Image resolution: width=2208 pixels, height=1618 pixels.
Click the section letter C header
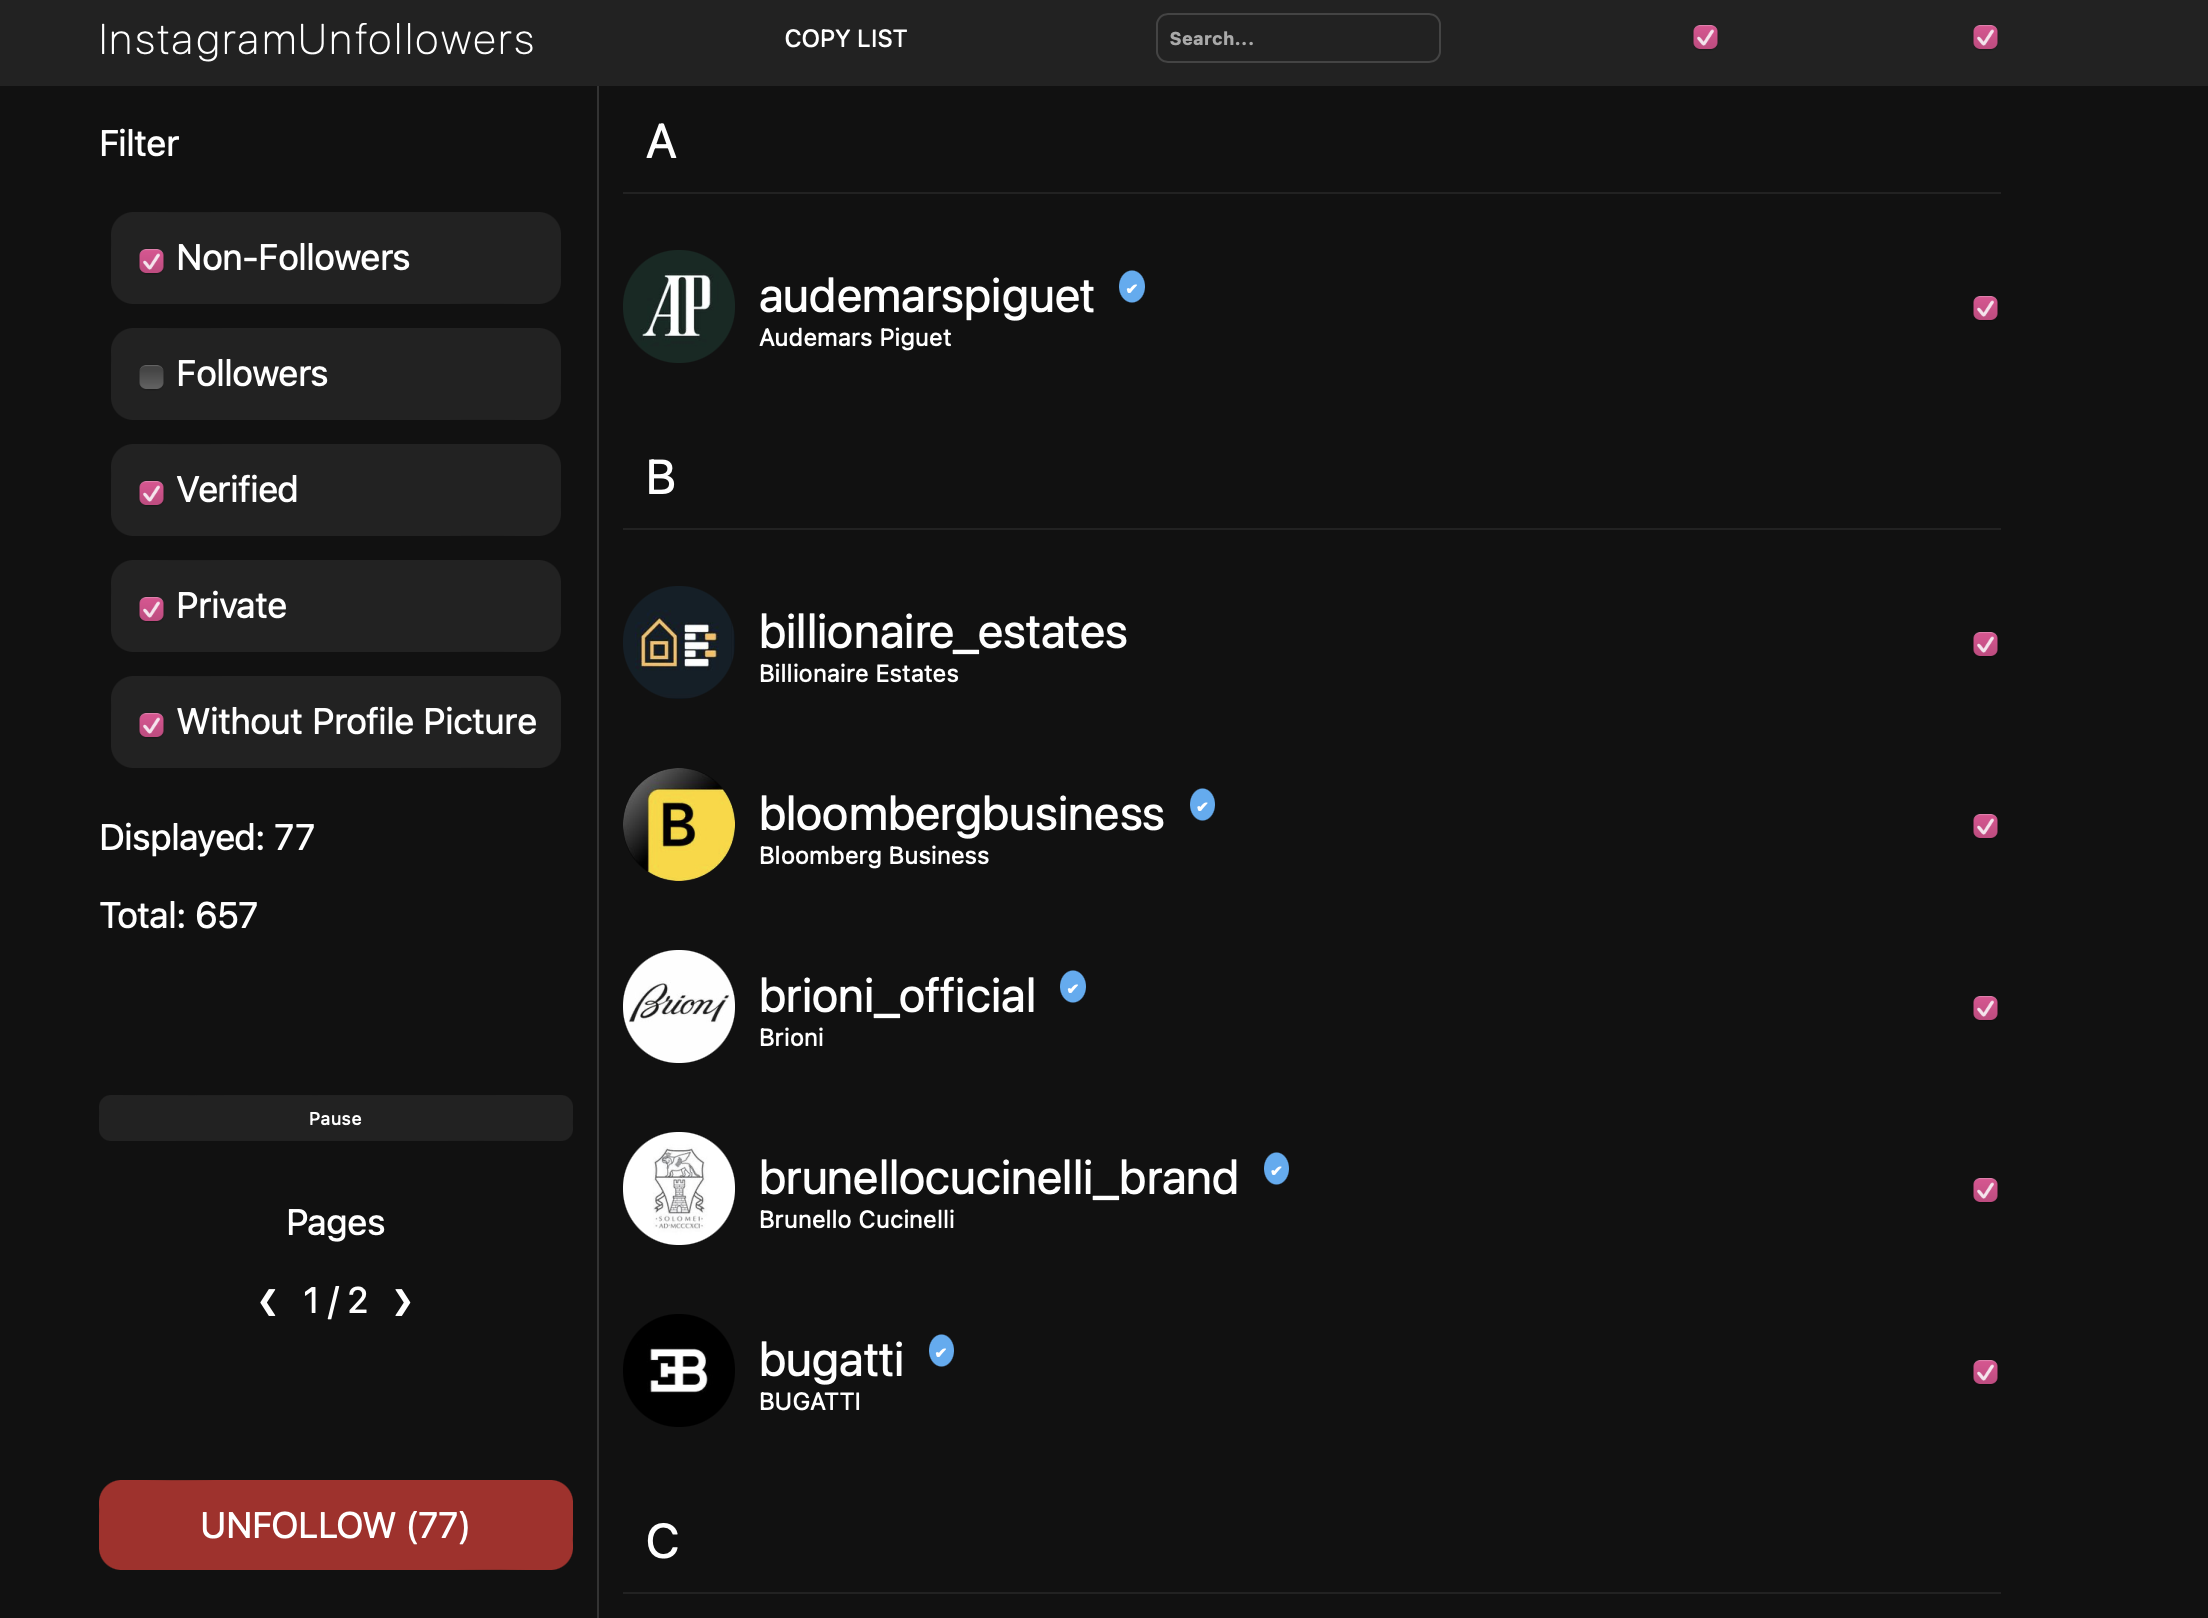point(662,1542)
